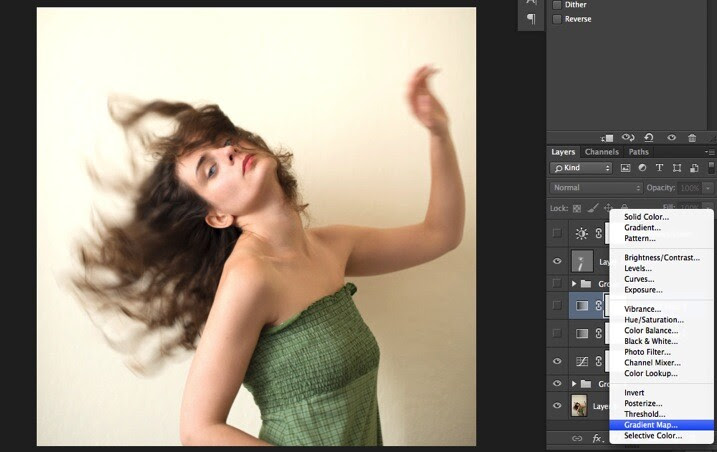This screenshot has width=717, height=452.
Task: Enable the Reverse checkbox
Action: click(557, 19)
